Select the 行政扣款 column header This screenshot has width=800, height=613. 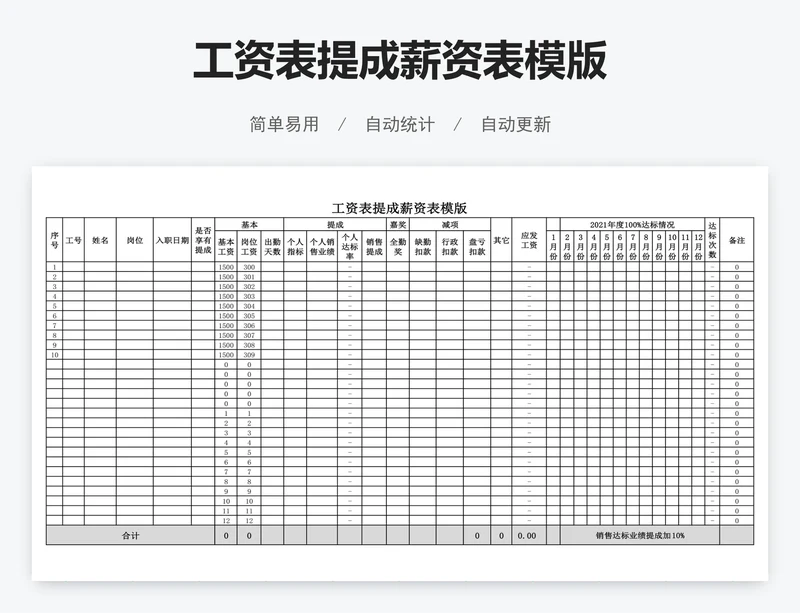coord(450,247)
